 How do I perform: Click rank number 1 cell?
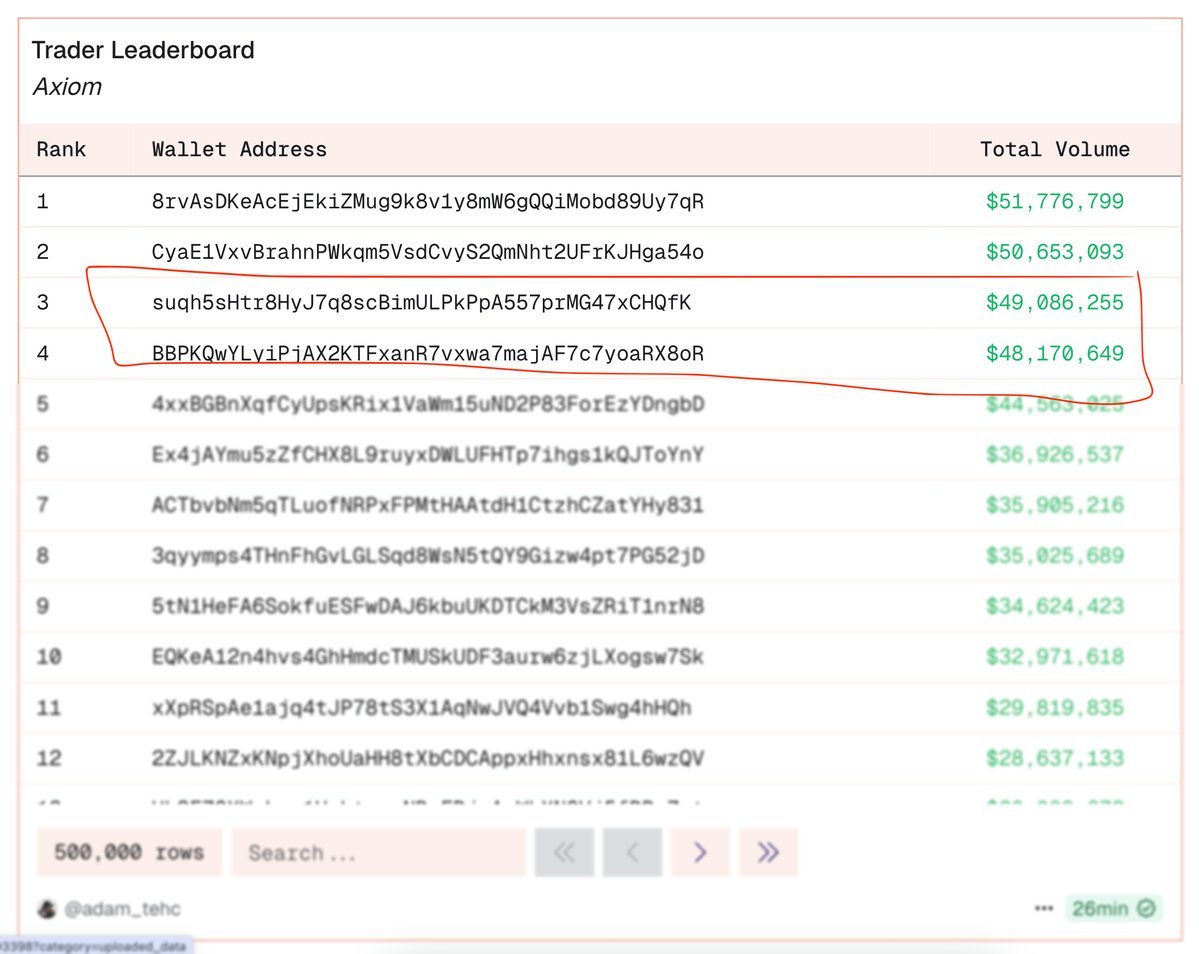[43, 202]
